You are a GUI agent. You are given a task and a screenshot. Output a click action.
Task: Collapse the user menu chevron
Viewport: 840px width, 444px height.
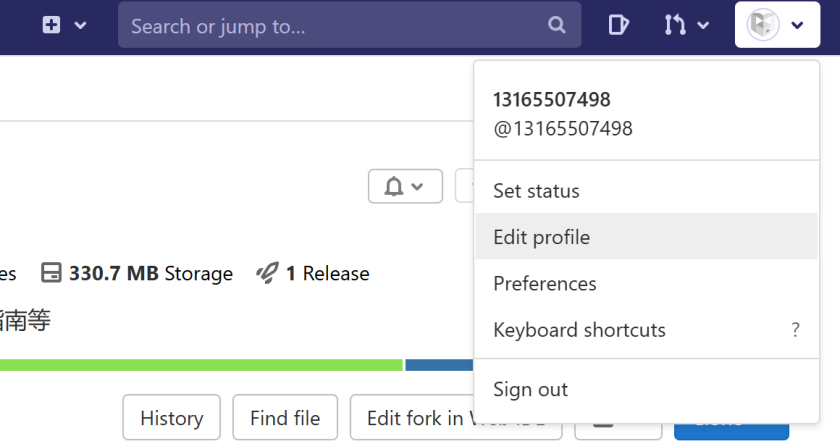point(797,25)
